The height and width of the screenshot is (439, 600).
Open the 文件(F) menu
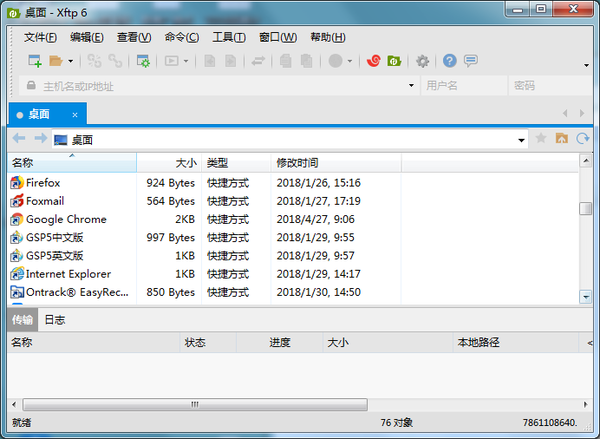pos(40,38)
